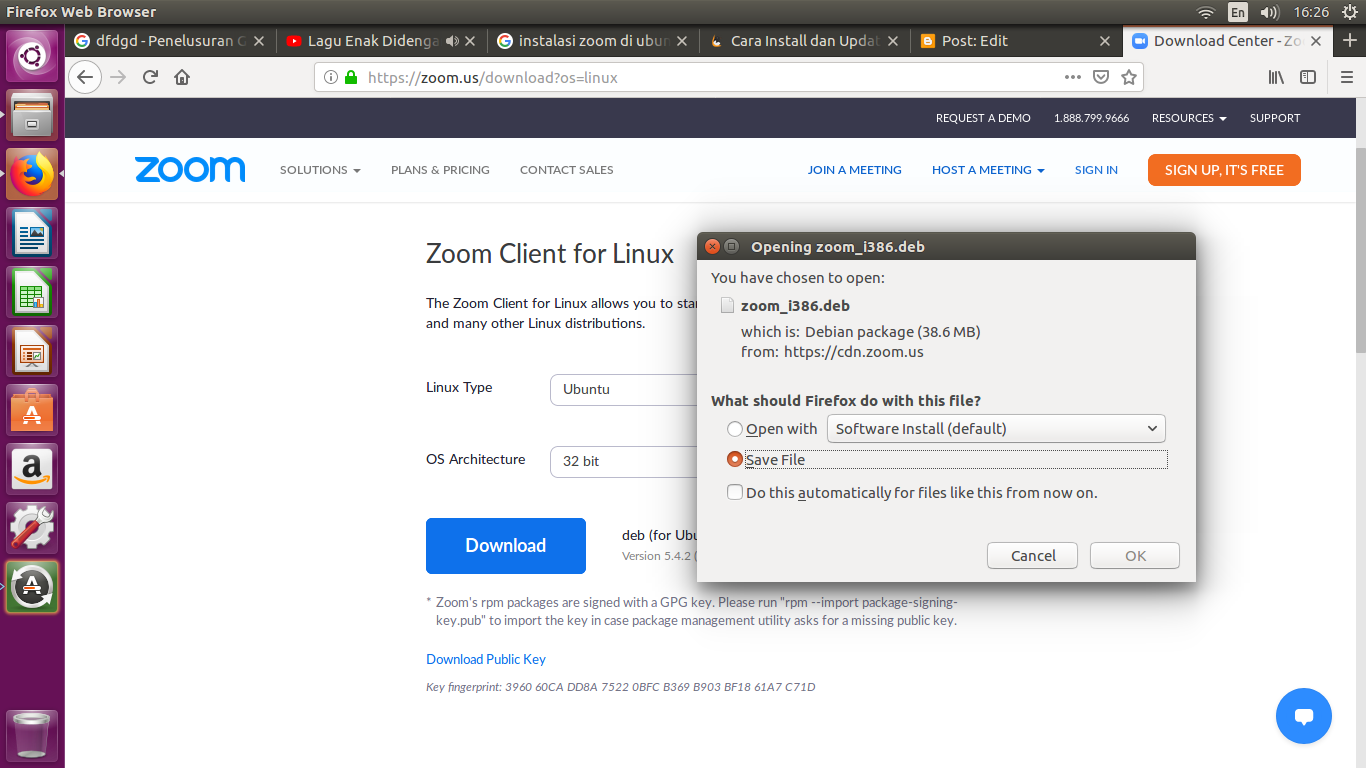Bookmark this page with the star icon

(x=1131, y=77)
